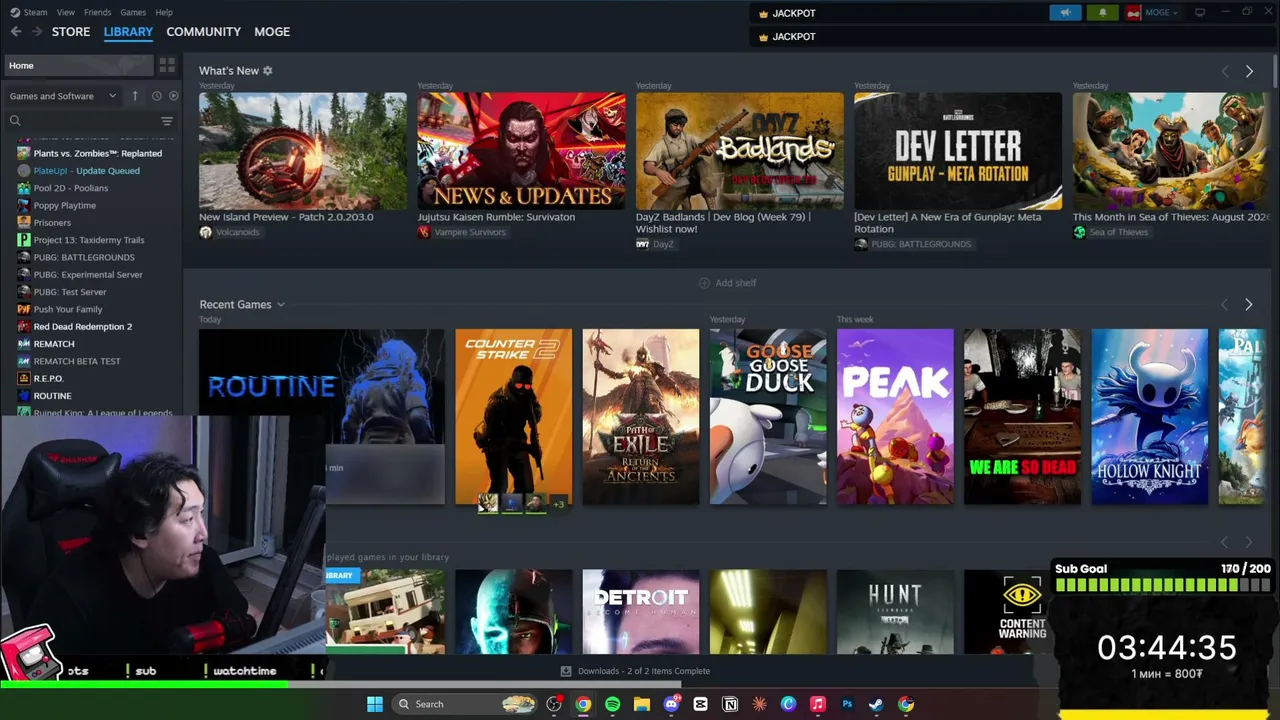Viewport: 1280px width, 720px height.
Task: Open the Steam notifications bell
Action: (x=1102, y=13)
